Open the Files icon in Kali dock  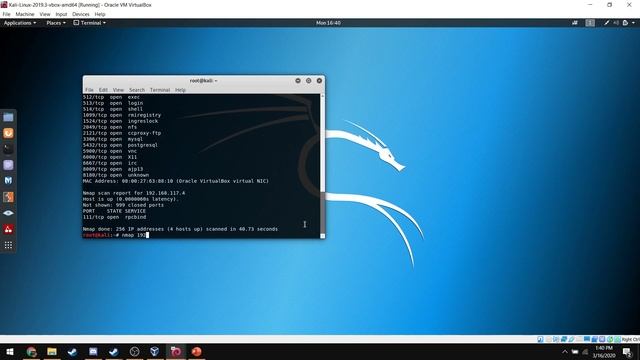[x=8, y=118]
